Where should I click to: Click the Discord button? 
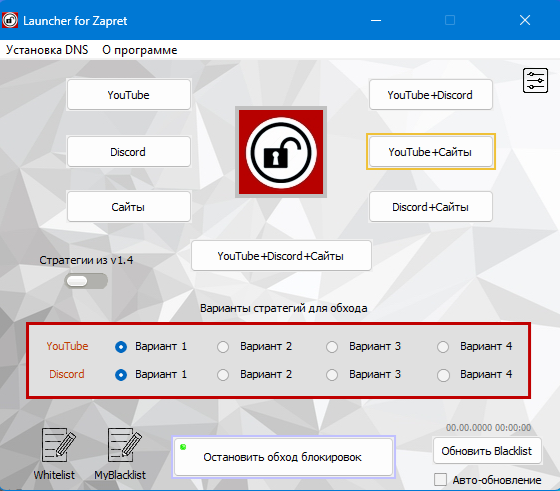129,151
